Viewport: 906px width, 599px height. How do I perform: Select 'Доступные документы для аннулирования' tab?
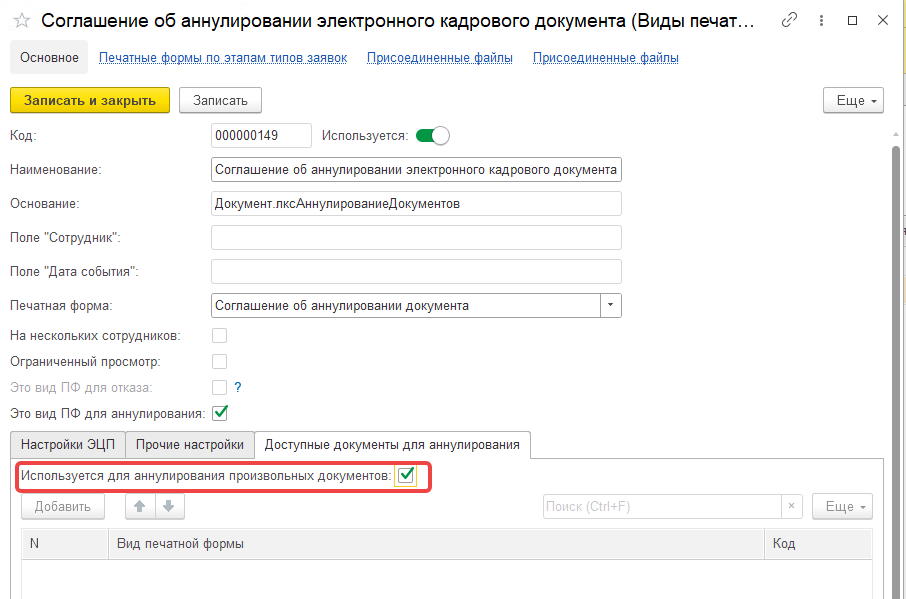[392, 445]
